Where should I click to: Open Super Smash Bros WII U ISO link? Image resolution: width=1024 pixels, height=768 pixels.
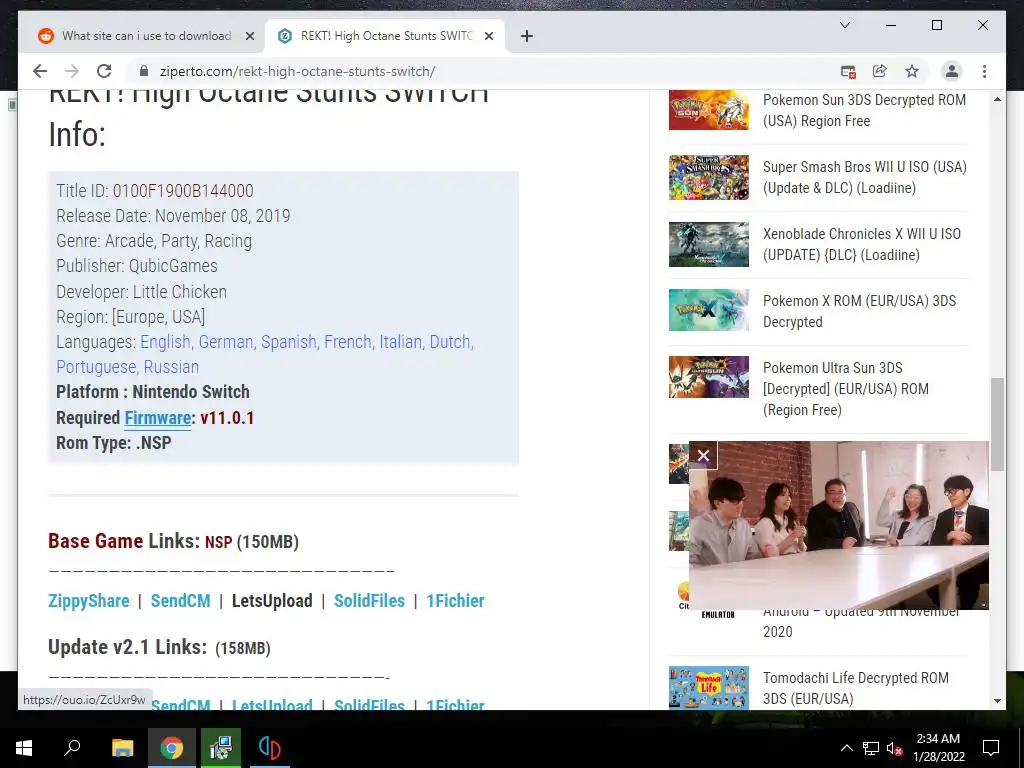point(865,178)
